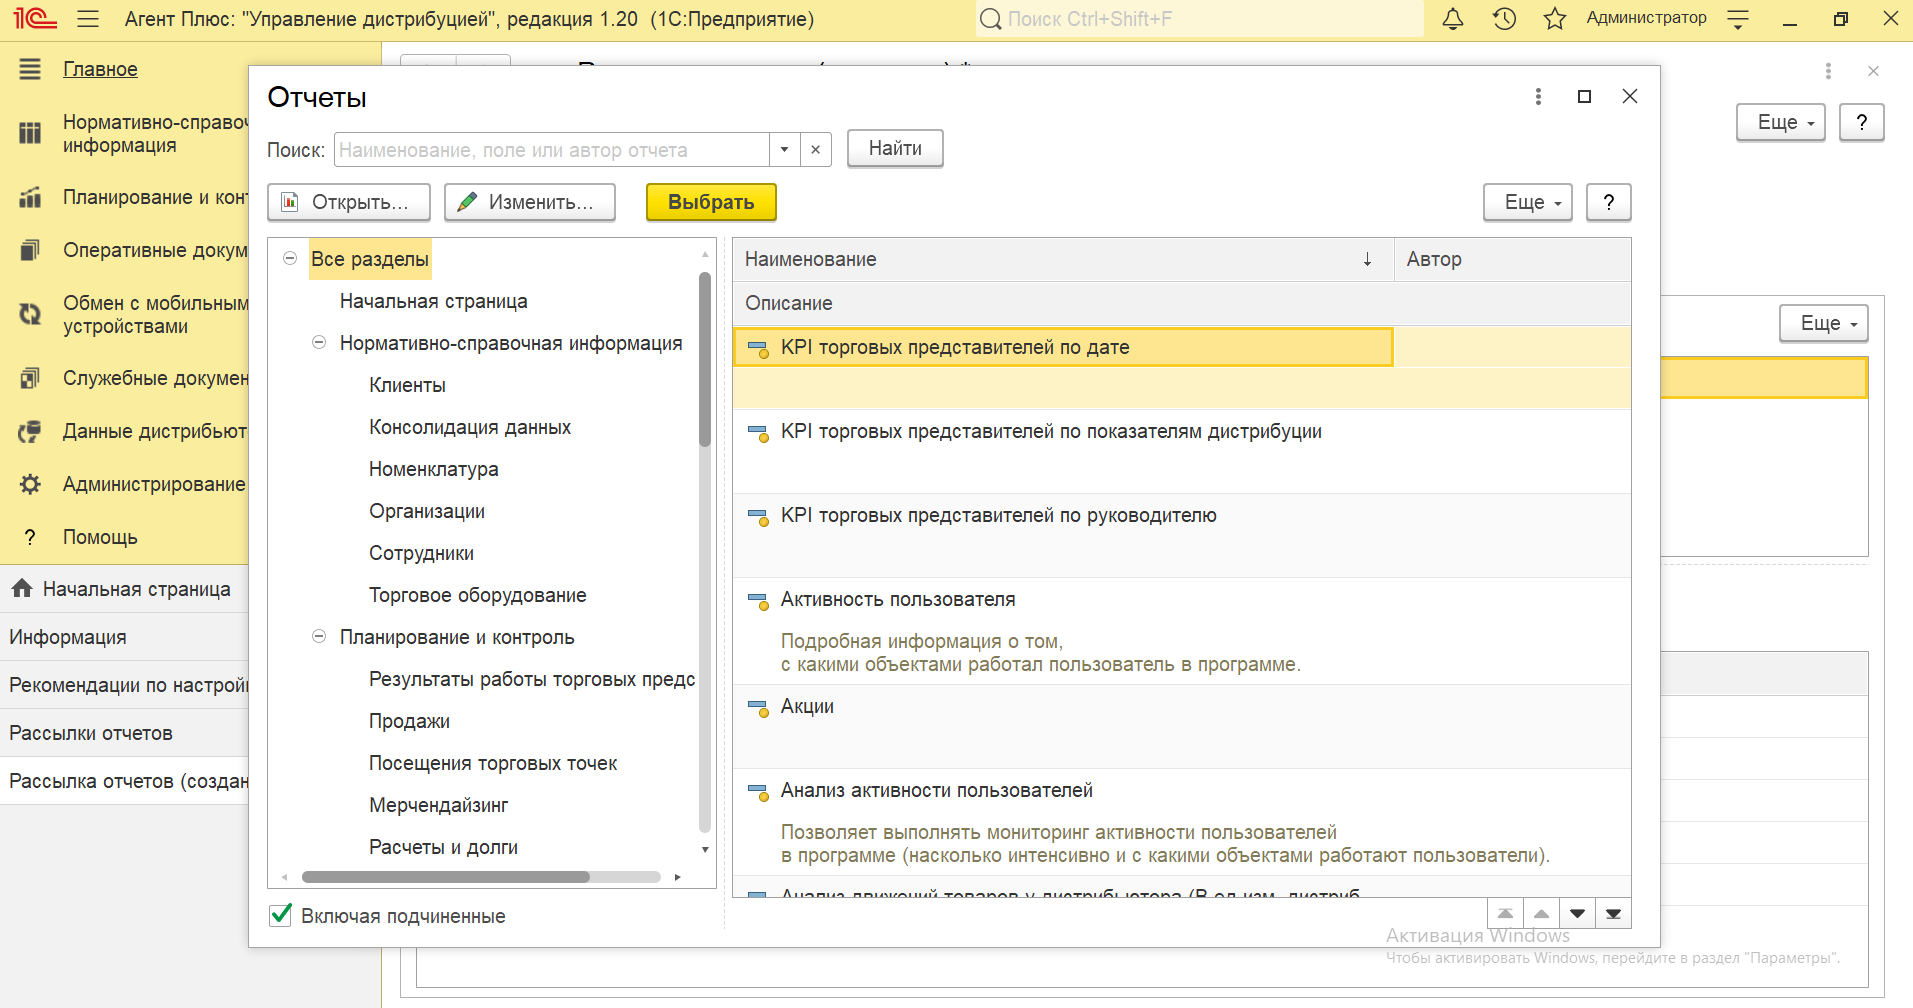Click the Оперативные документы sidebar icon
Viewport: 1913px width, 1008px height.
click(x=30, y=250)
